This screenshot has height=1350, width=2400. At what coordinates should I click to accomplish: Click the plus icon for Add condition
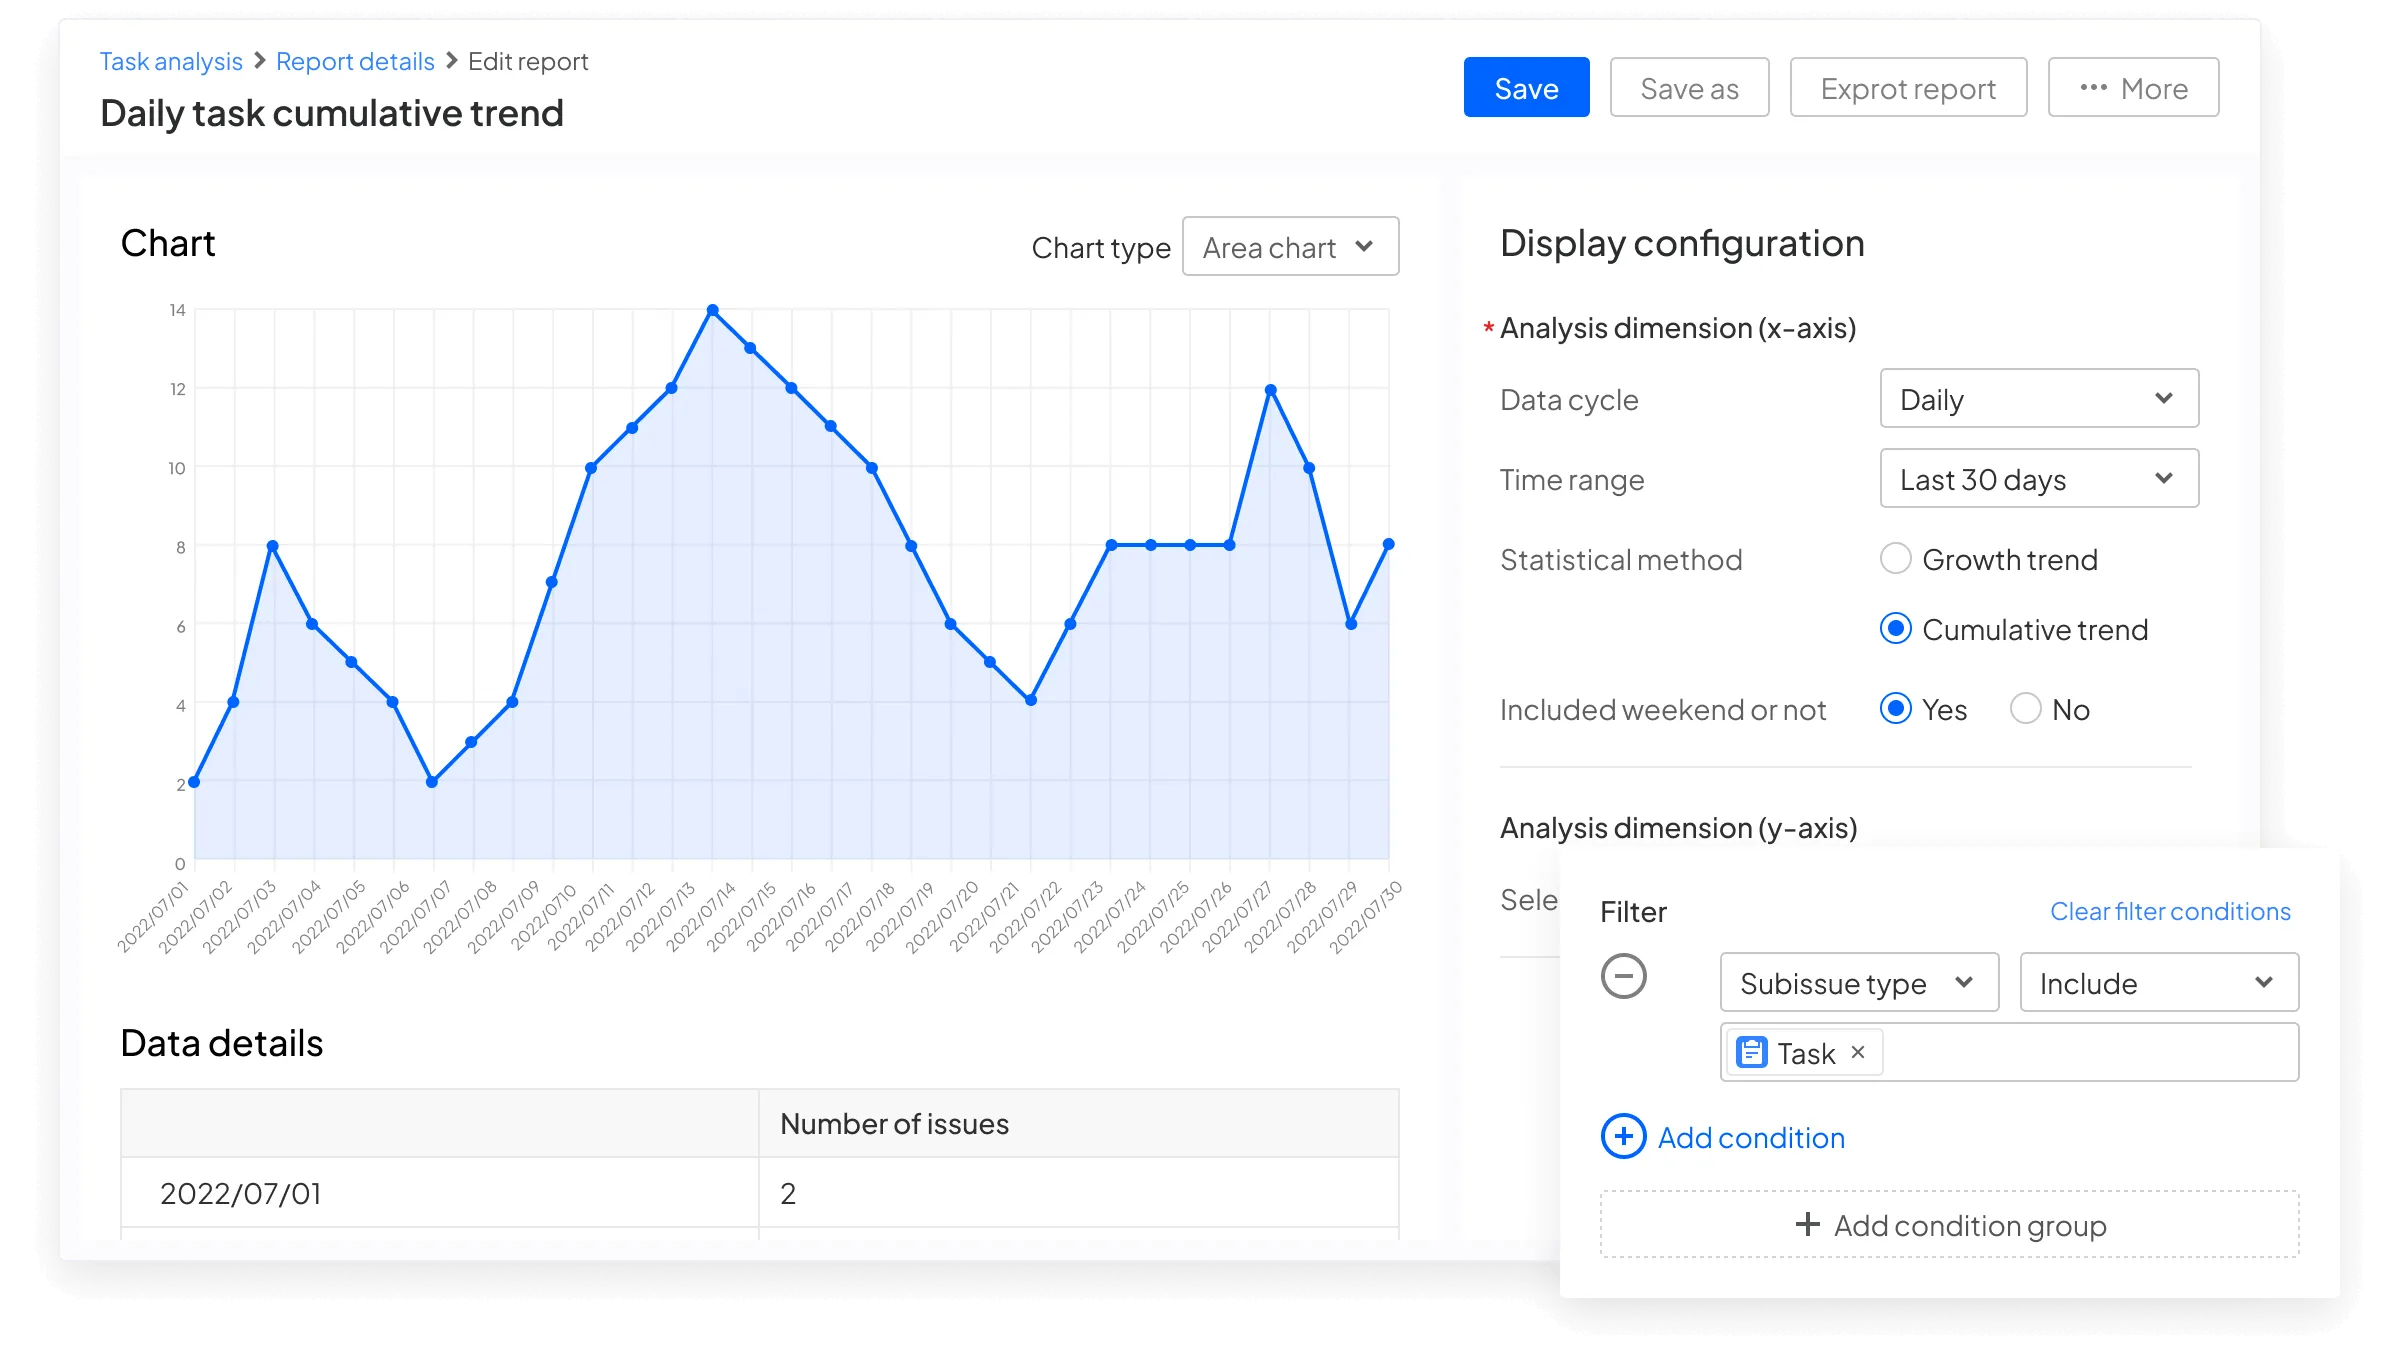(1624, 1137)
